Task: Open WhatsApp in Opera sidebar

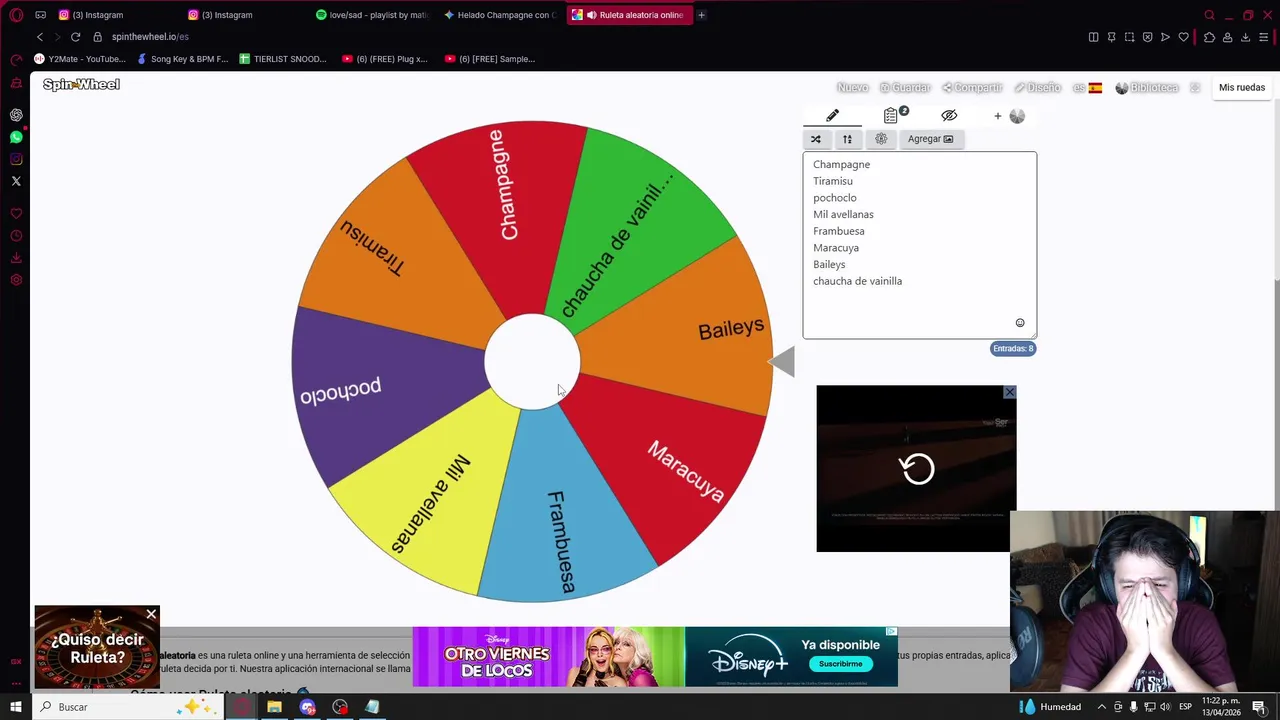Action: point(16,137)
